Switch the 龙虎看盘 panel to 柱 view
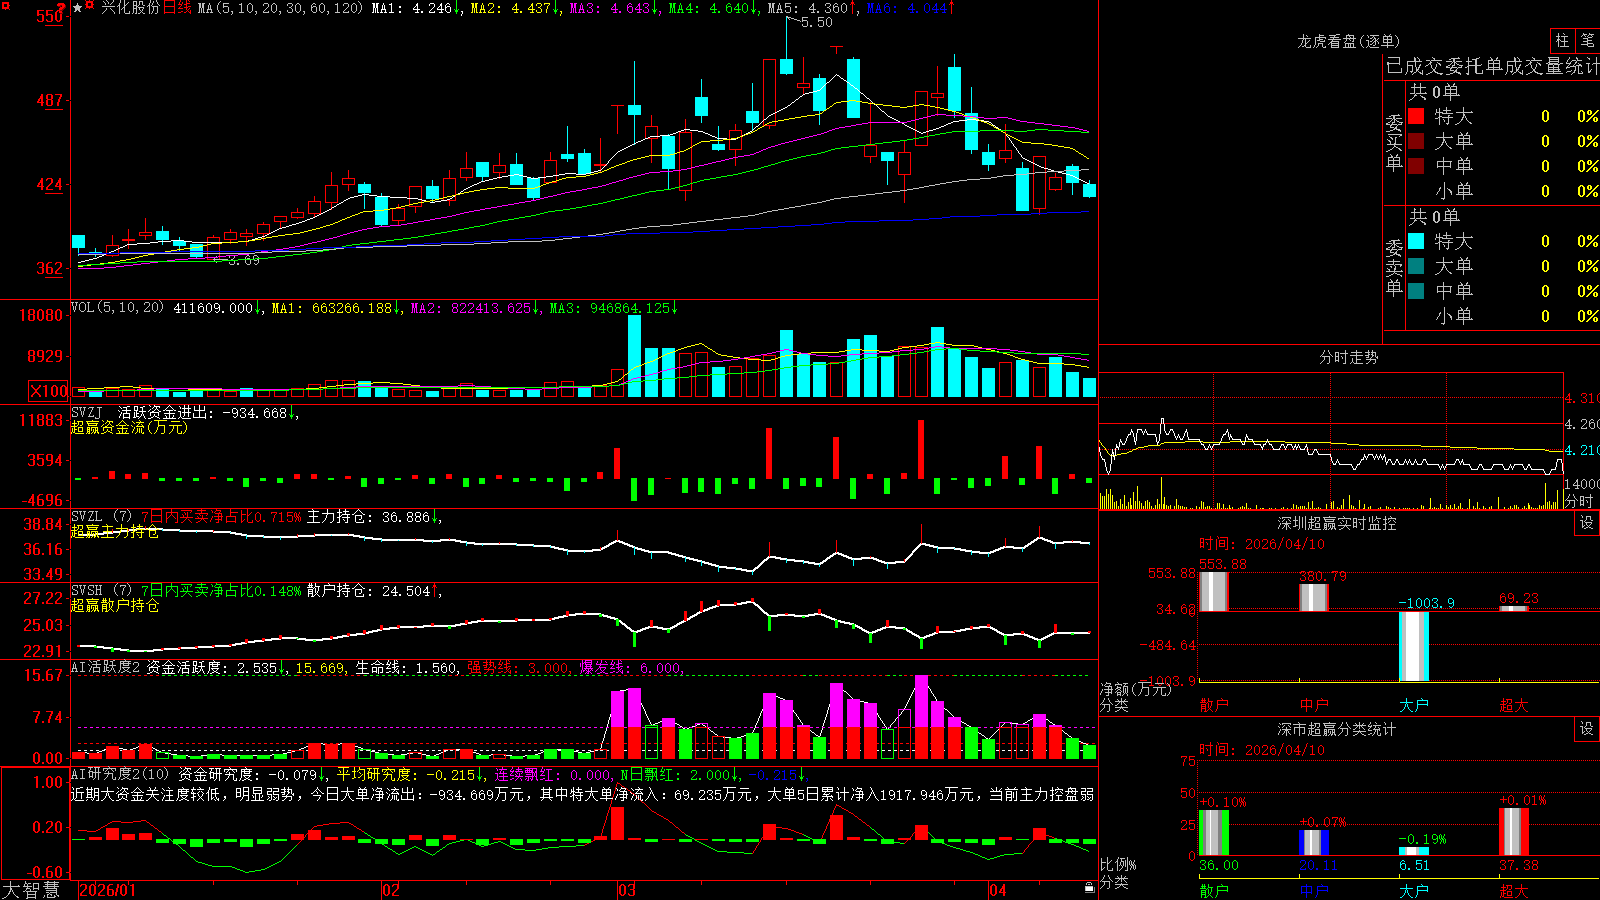Screen dimensions: 1600x900 click(x=1562, y=40)
